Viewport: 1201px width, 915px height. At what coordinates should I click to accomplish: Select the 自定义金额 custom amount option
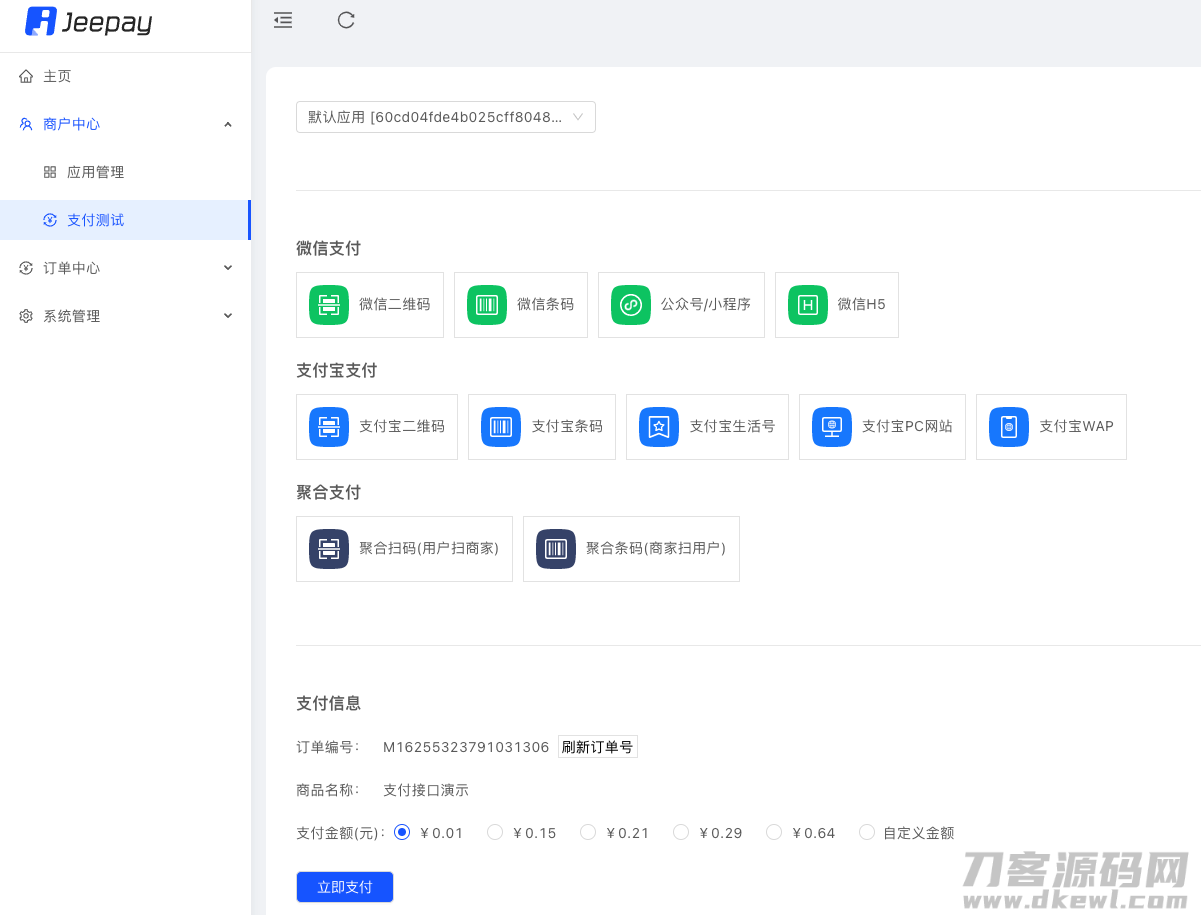[x=867, y=832]
